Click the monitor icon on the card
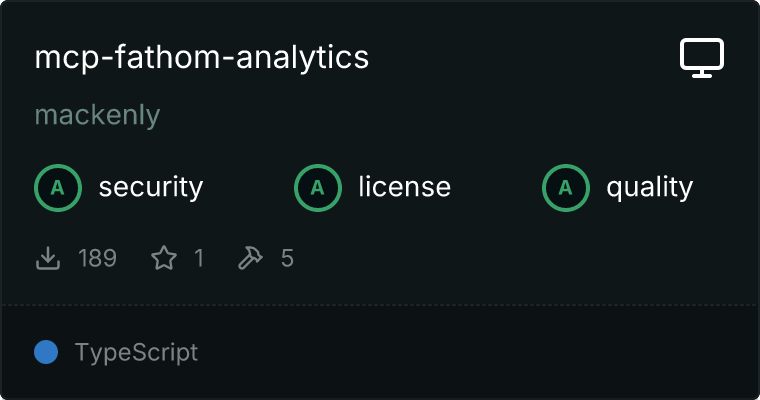The width and height of the screenshot is (760, 400). point(702,57)
